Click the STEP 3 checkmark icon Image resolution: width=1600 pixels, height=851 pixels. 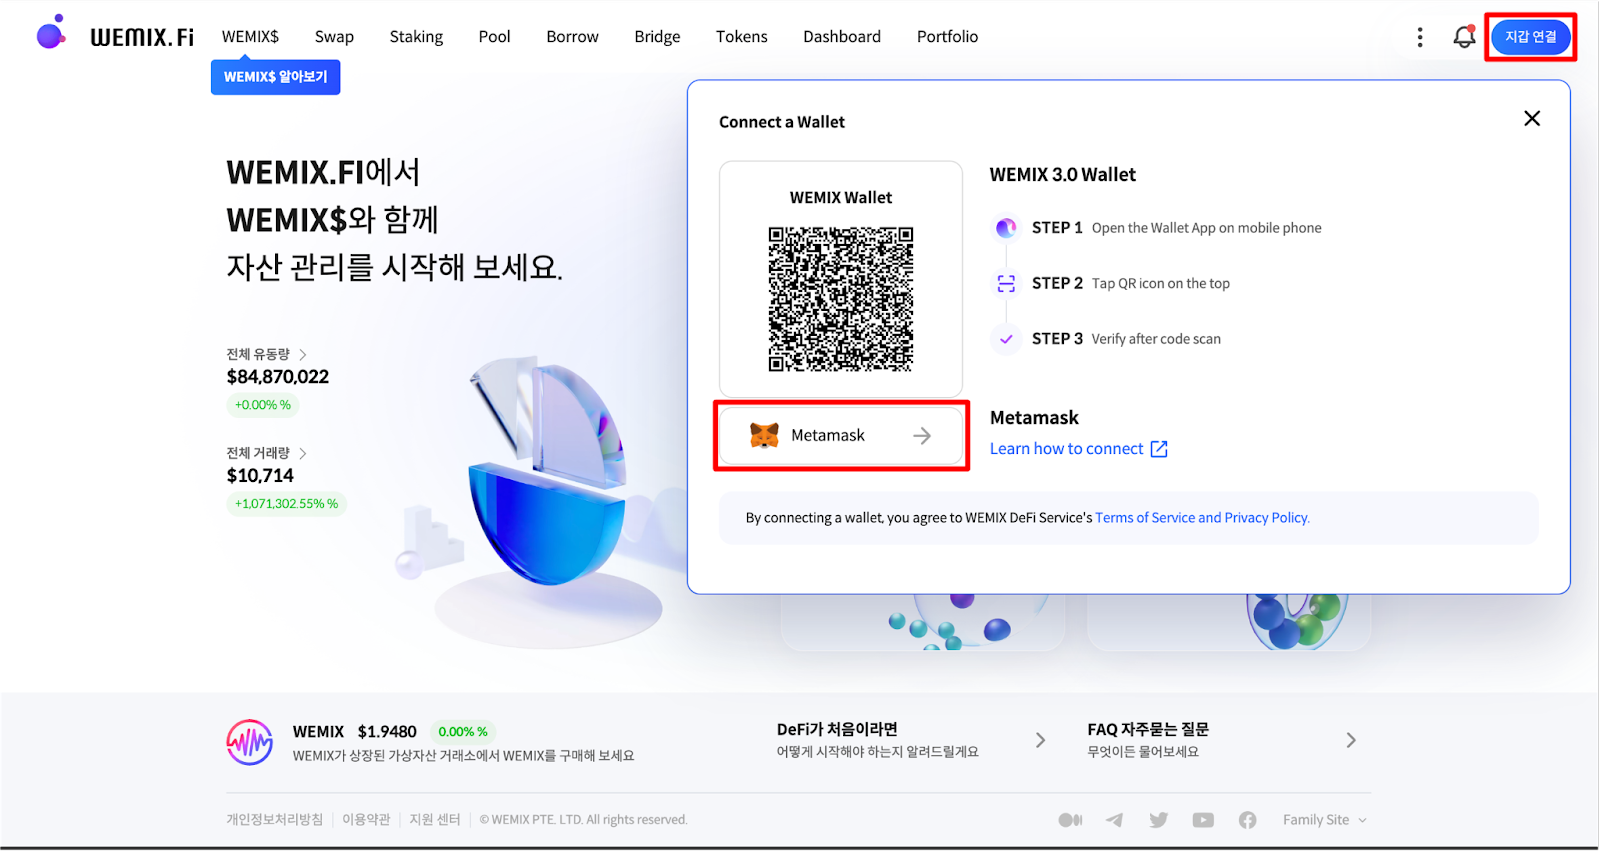click(x=1006, y=339)
